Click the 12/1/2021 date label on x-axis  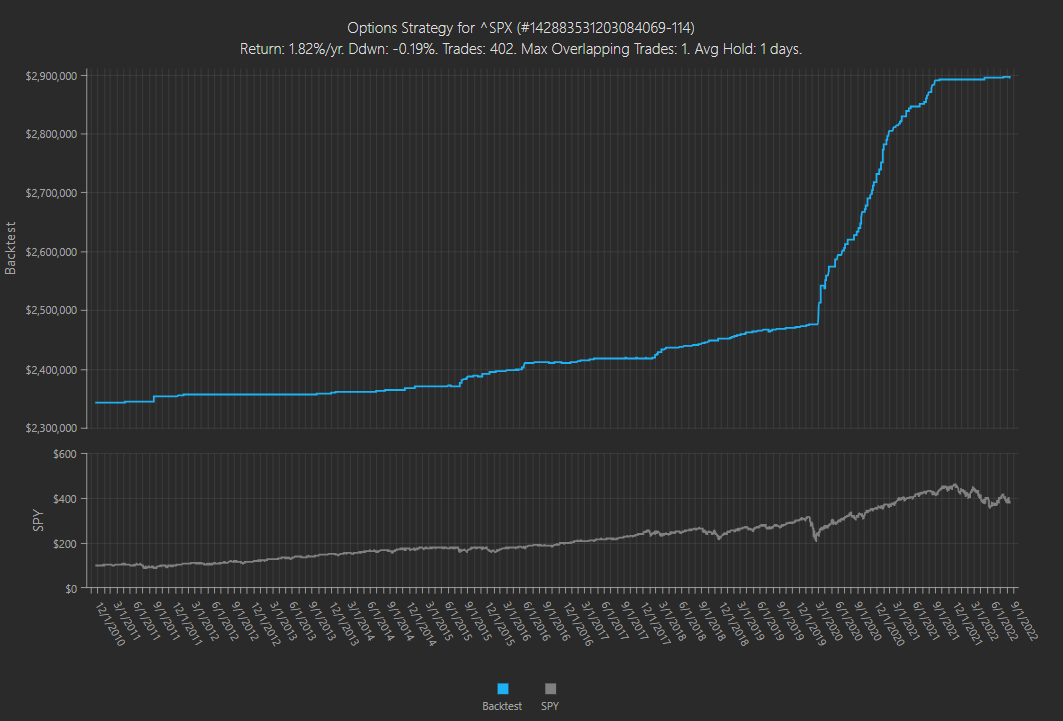click(x=967, y=623)
